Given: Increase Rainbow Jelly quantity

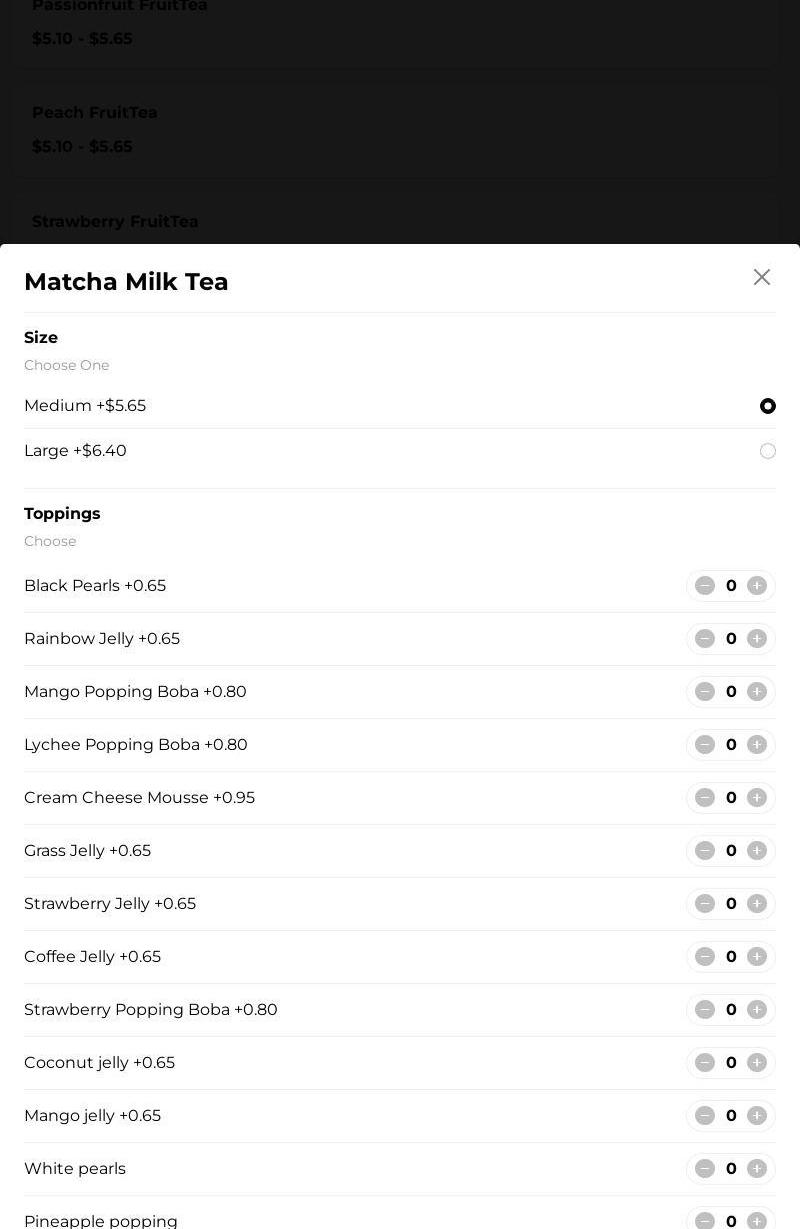Looking at the screenshot, I should coord(757,639).
